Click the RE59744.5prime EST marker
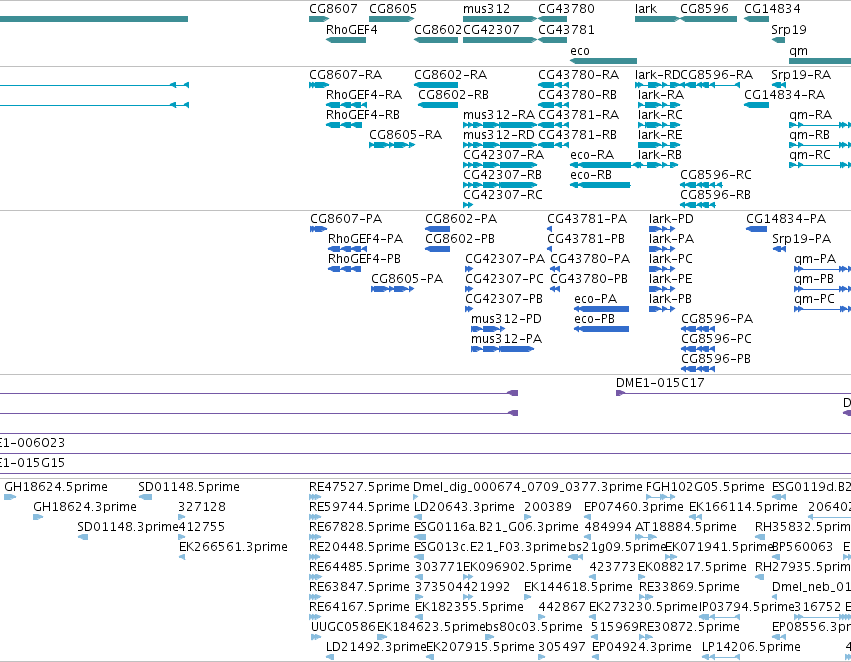This screenshot has height=662, width=851. [315, 517]
